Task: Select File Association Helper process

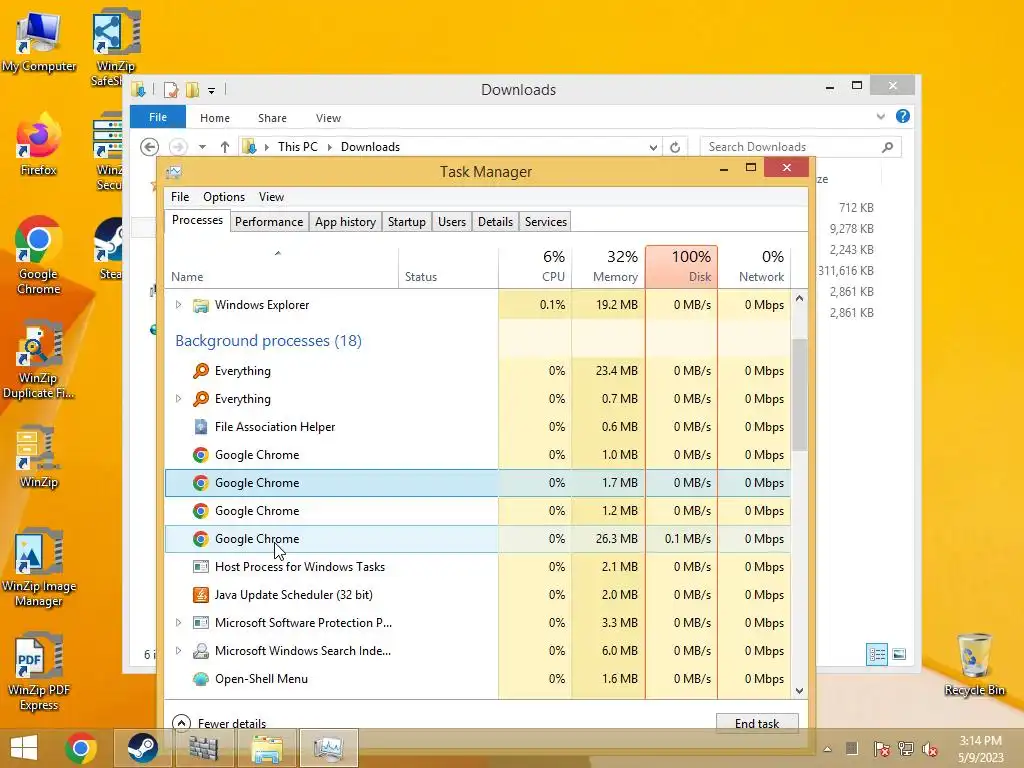Action: coord(477,426)
